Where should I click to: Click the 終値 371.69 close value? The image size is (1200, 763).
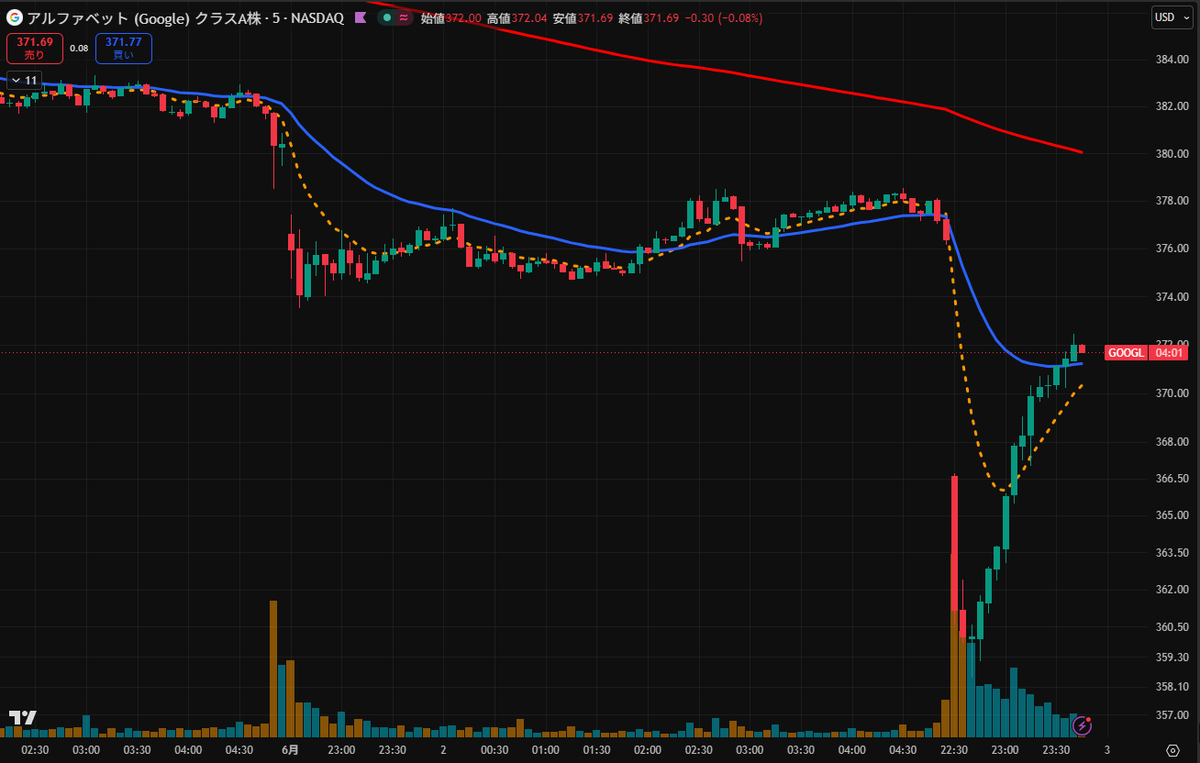(649, 18)
